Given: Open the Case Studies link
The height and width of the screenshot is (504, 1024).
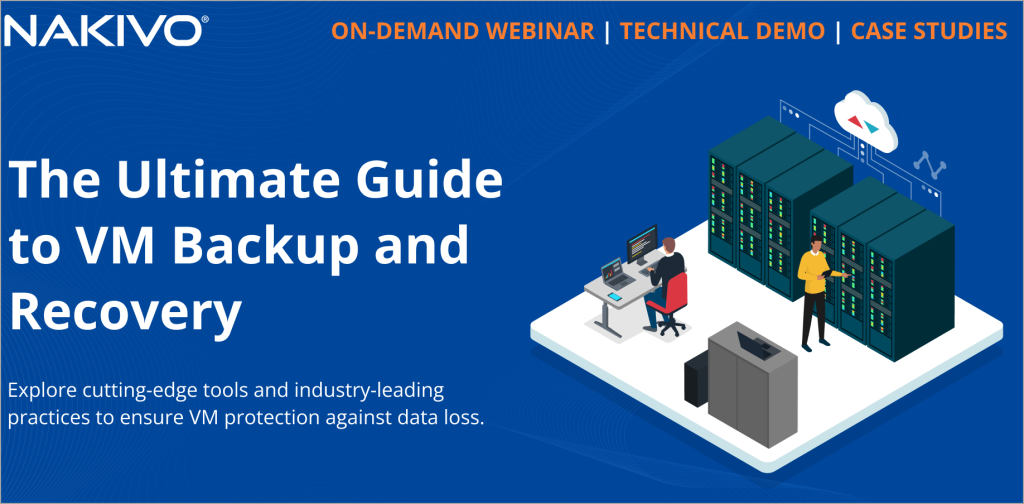Looking at the screenshot, I should (929, 31).
